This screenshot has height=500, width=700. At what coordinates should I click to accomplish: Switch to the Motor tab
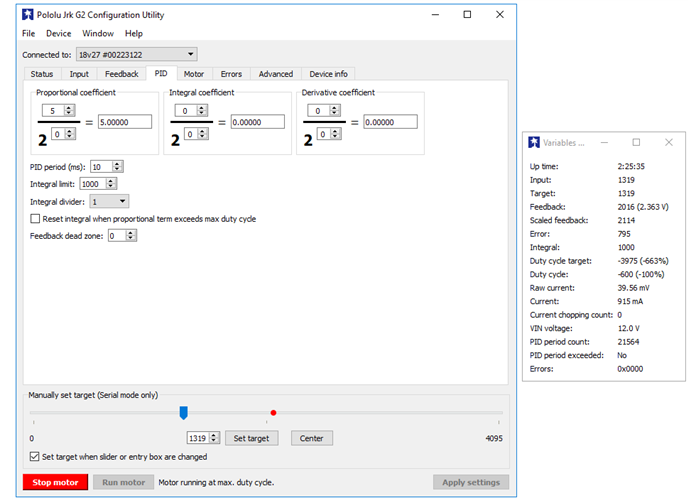click(x=194, y=74)
